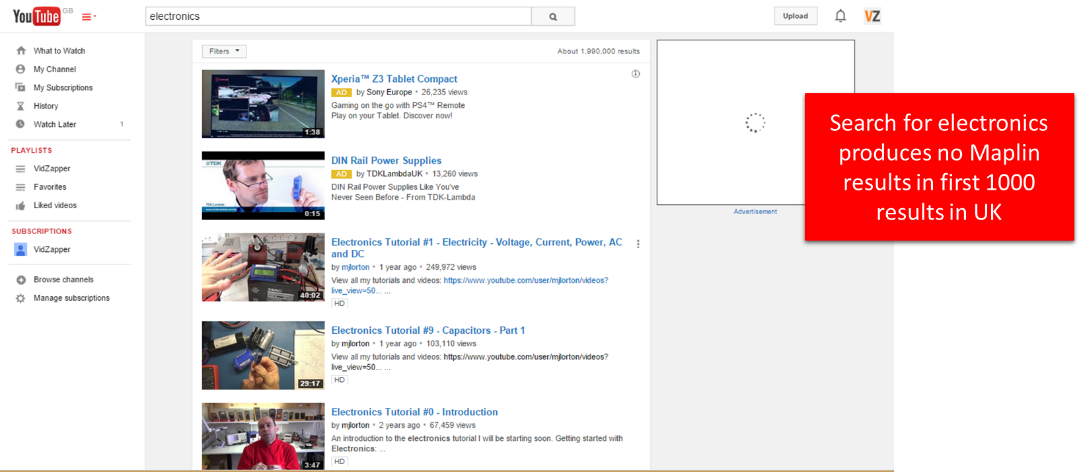The width and height of the screenshot is (1081, 472).
Task: Click the search magnifier button
Action: click(553, 17)
